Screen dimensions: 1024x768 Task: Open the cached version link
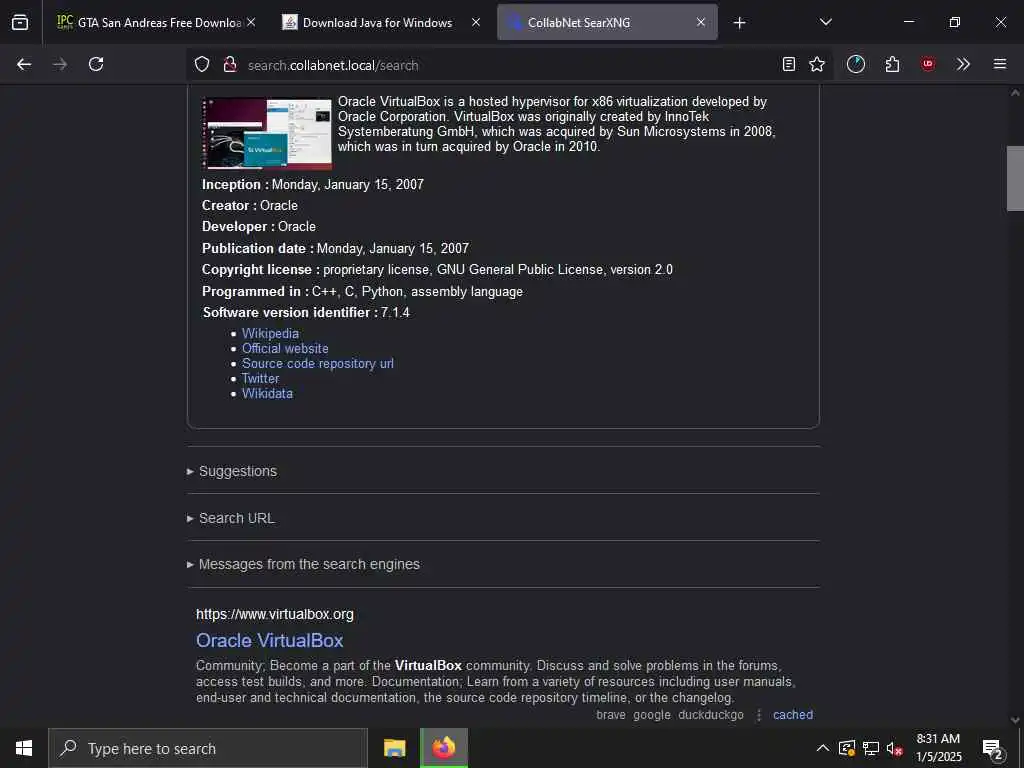click(793, 714)
